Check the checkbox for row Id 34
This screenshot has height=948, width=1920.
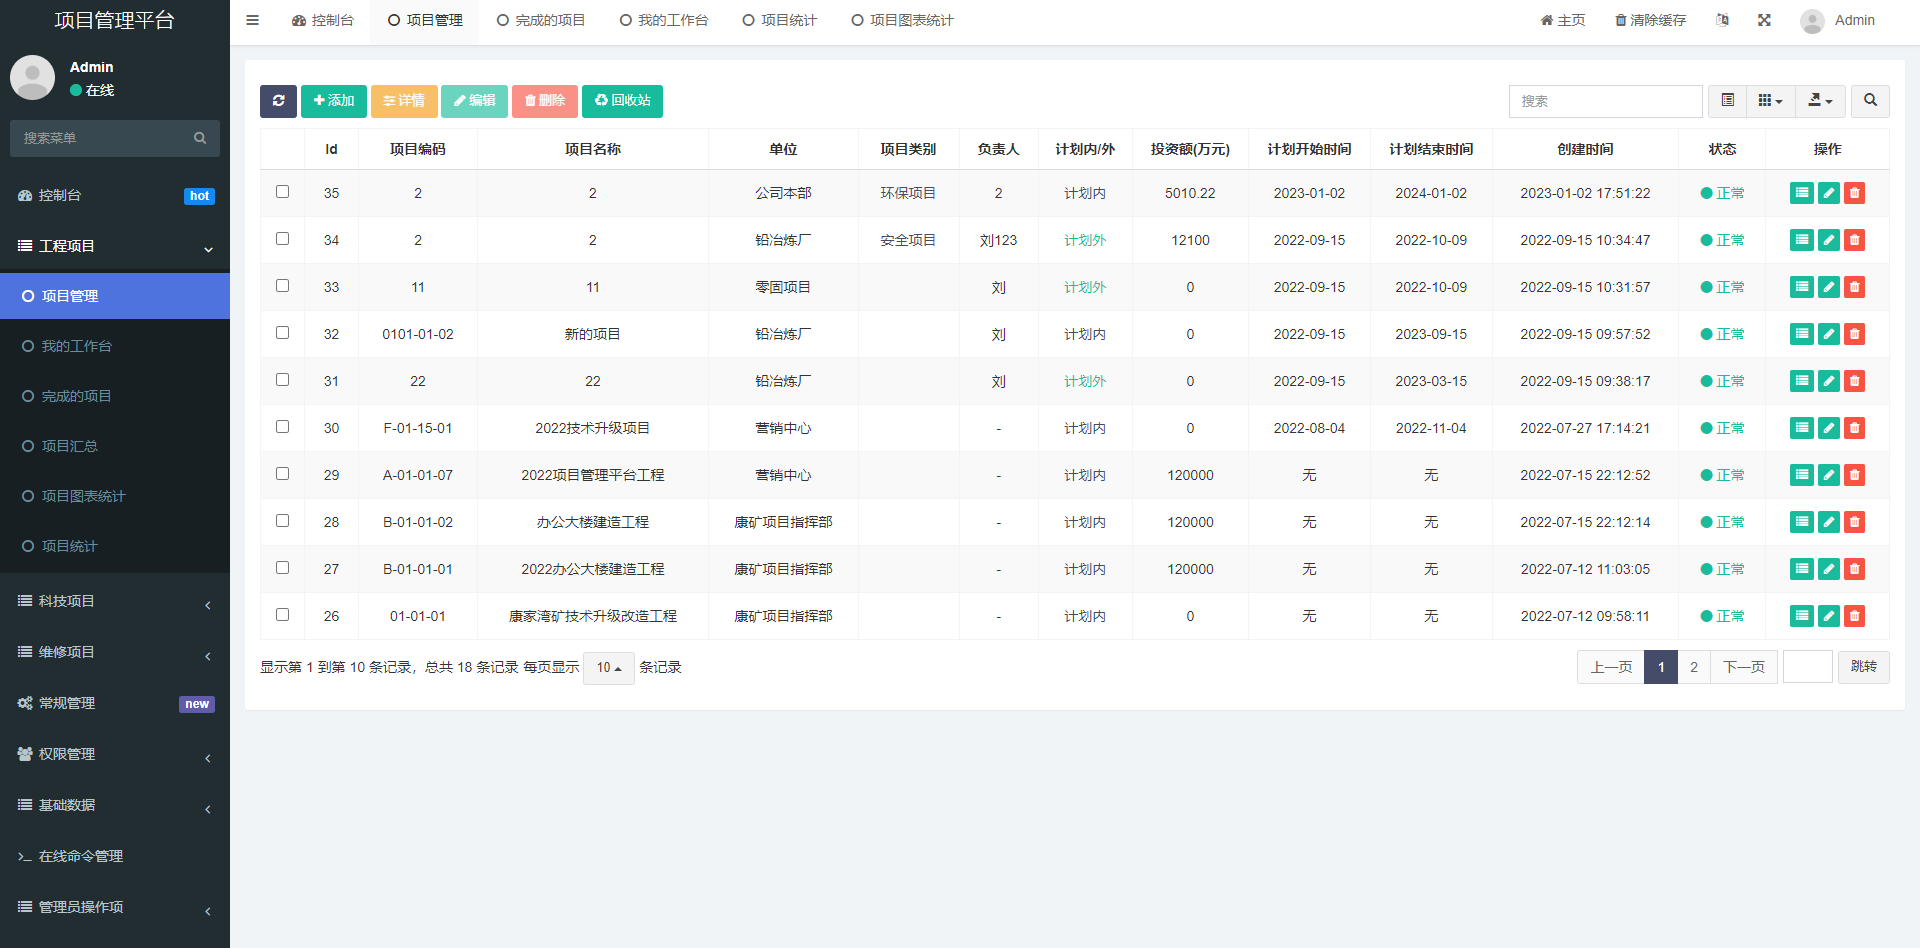pyautogui.click(x=282, y=239)
